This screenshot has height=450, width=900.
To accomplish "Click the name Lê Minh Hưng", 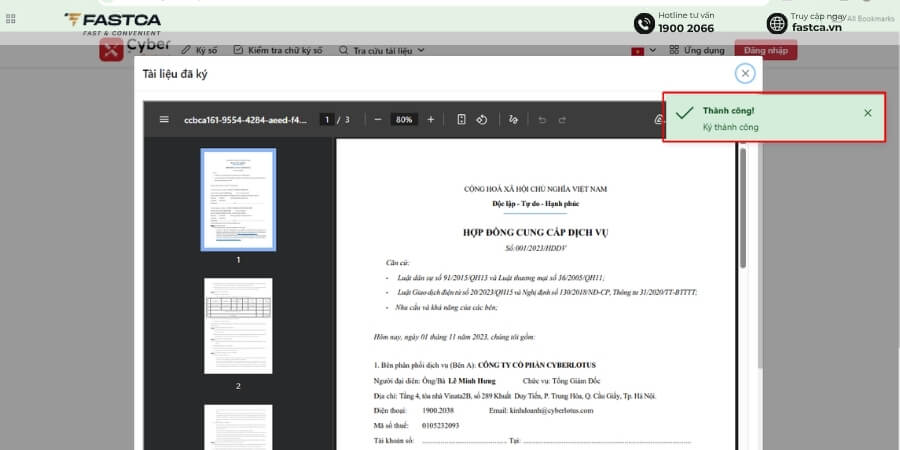I will pyautogui.click(x=472, y=381).
